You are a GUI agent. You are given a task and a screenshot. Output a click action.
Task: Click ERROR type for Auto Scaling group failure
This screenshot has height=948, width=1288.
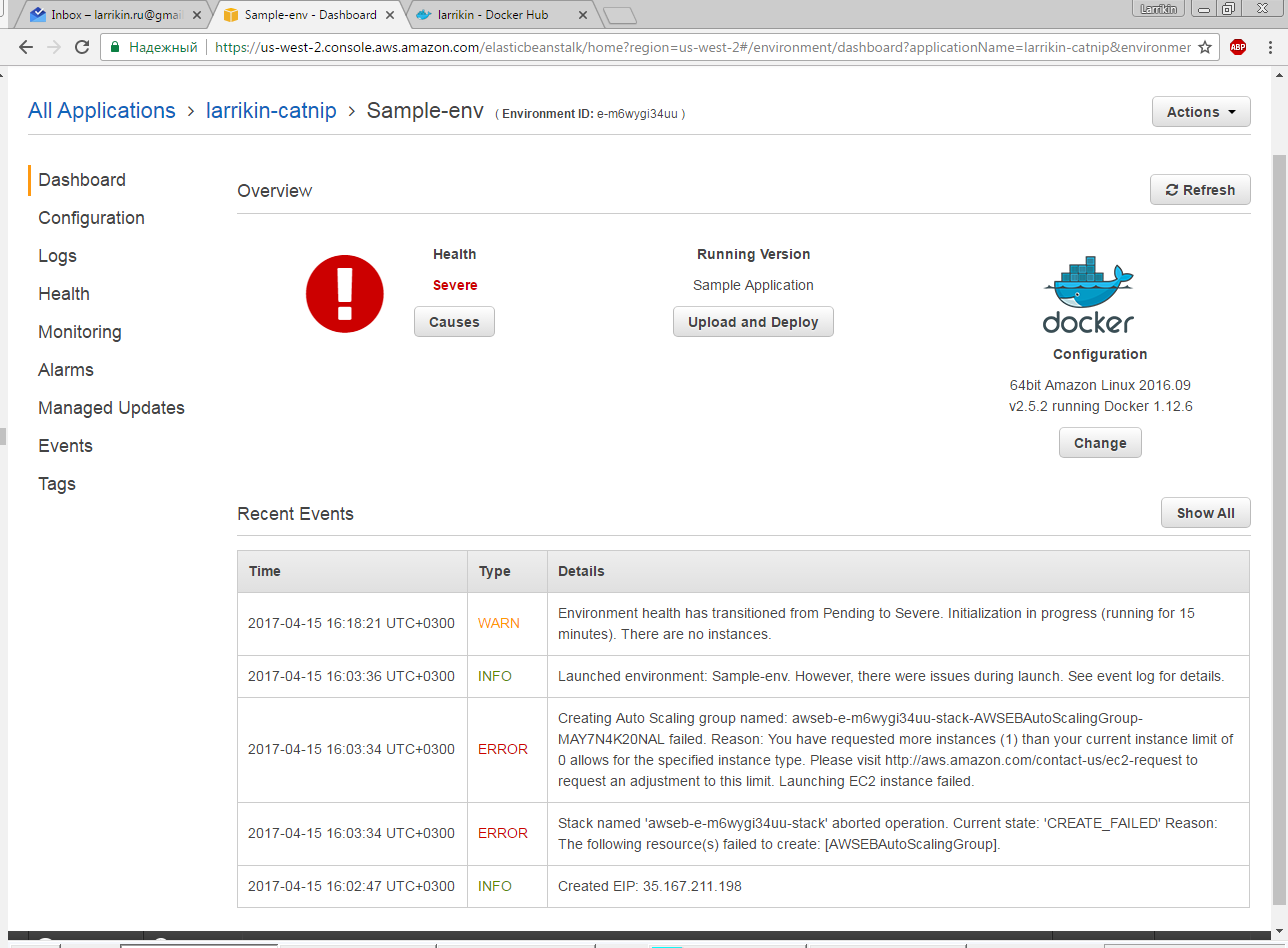(503, 749)
